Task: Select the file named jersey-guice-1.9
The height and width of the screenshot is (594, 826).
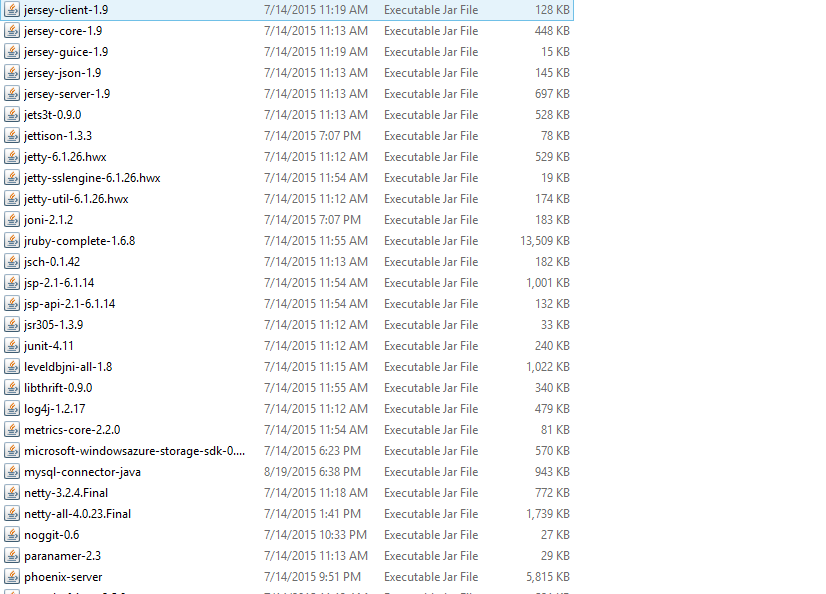Action: pyautogui.click(x=66, y=52)
